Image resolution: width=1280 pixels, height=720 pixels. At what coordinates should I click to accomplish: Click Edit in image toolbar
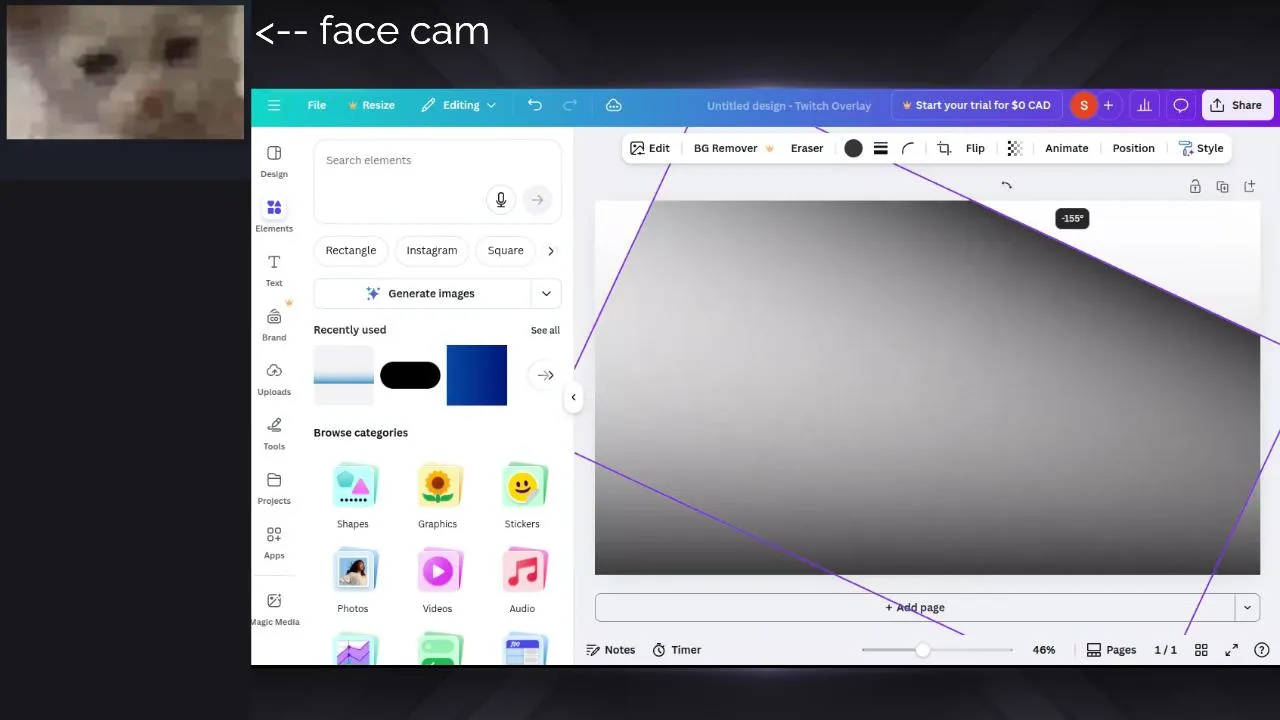click(x=650, y=148)
